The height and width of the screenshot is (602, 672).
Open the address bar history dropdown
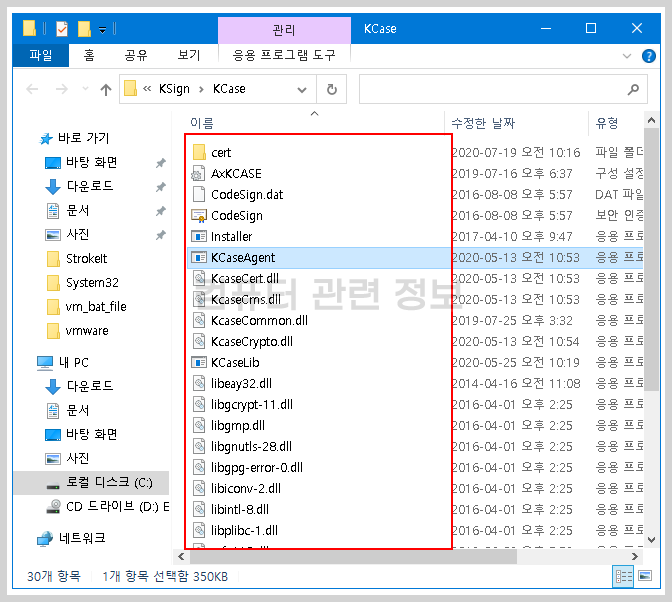(302, 90)
